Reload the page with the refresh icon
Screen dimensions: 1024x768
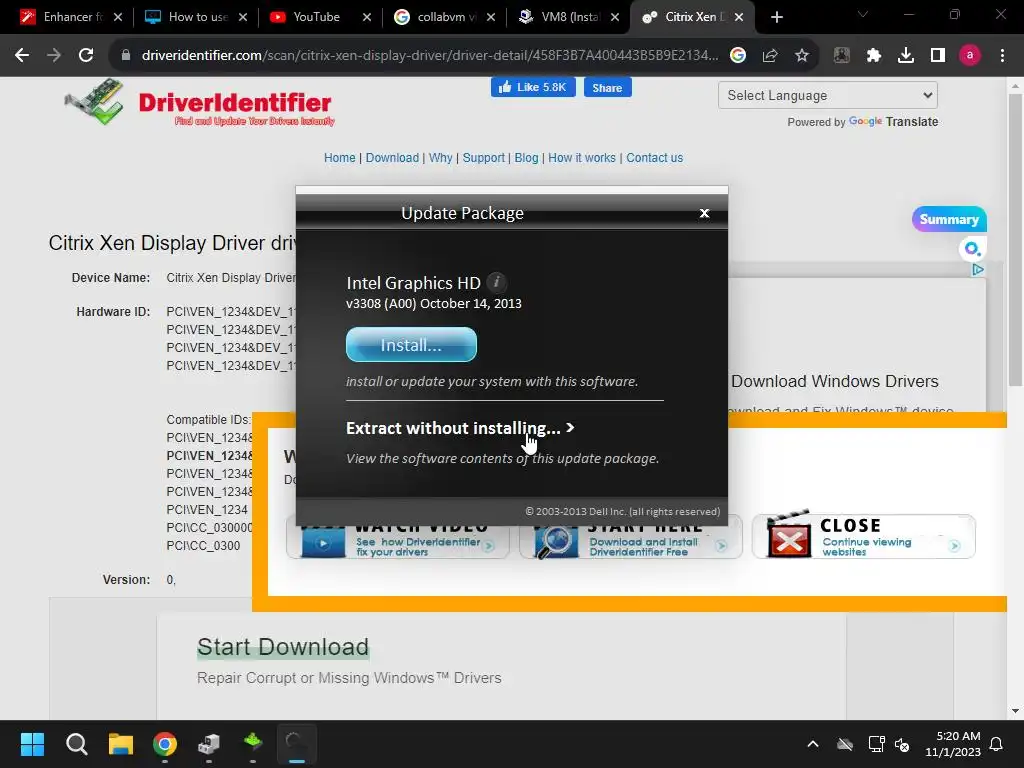86,56
